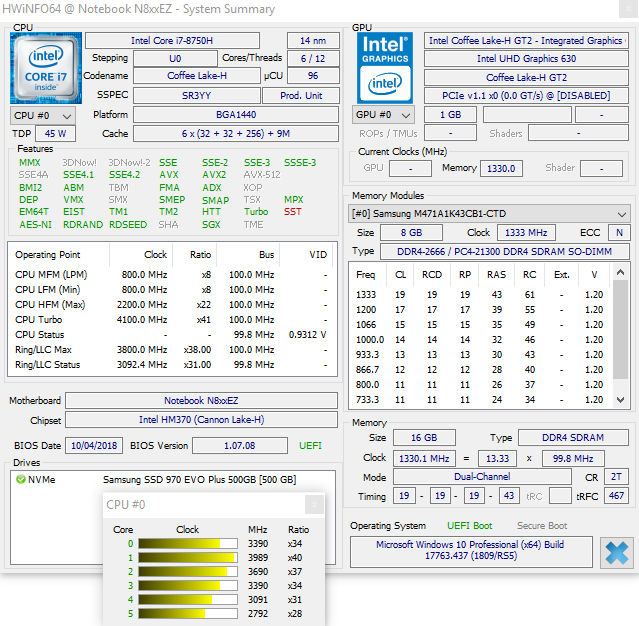Click the 1330.1 MHz memory clock field
Screen dimensions: 639x626
click(424, 458)
